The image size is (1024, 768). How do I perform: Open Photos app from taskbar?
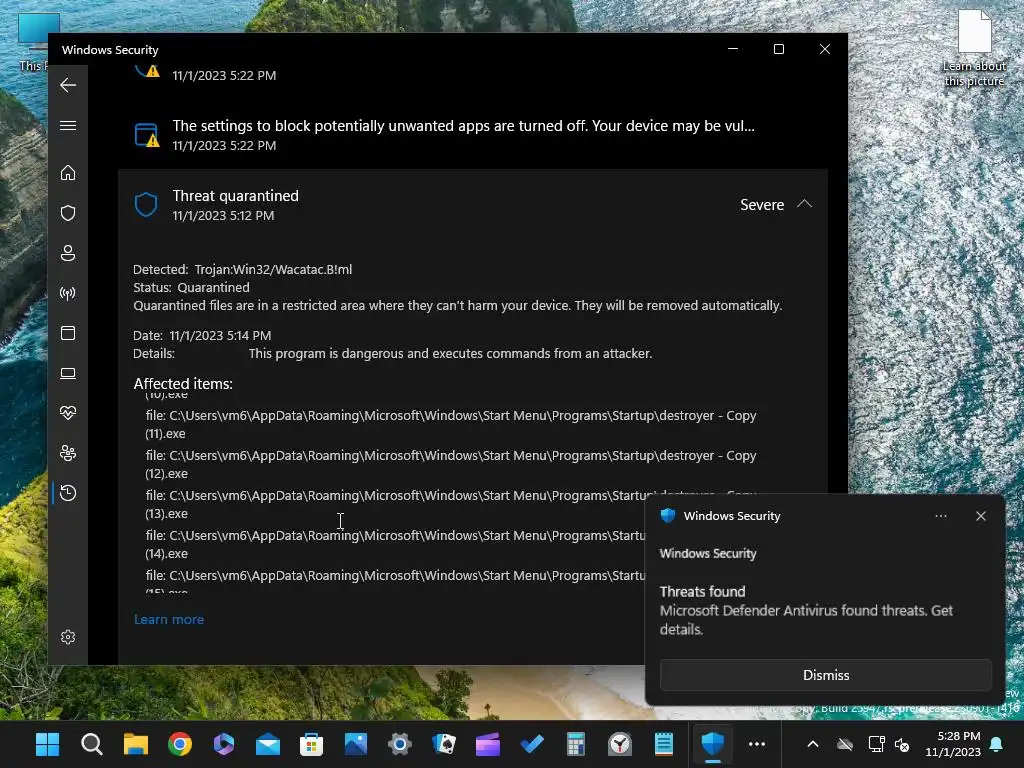[356, 744]
